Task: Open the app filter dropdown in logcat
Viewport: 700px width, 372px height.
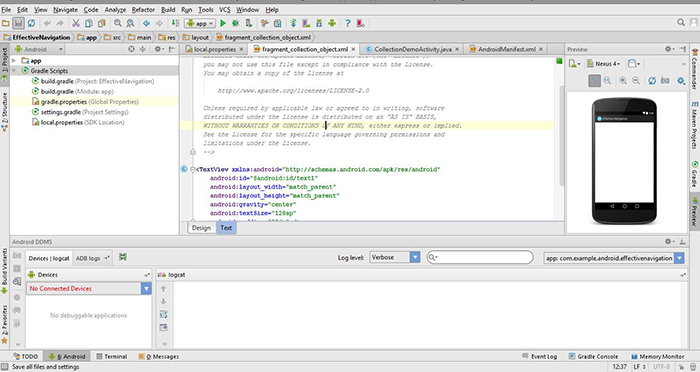Action: [614, 258]
